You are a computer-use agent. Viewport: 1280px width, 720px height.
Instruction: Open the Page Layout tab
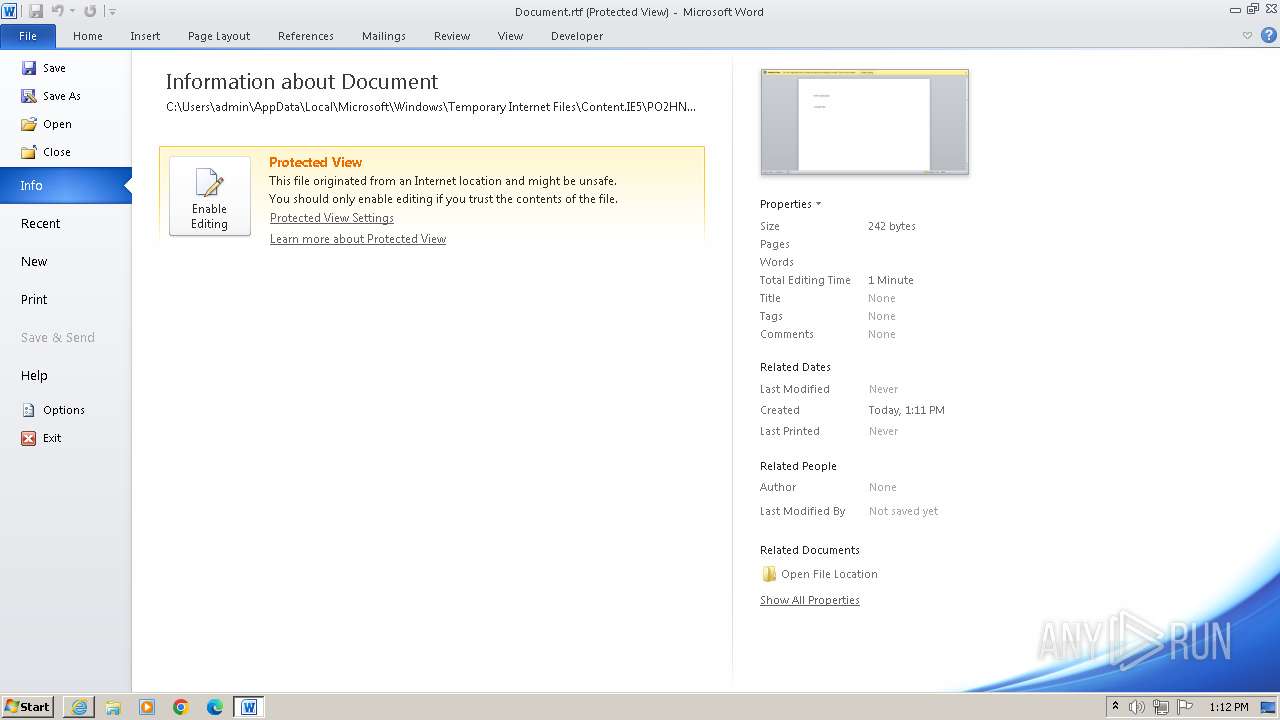219,36
